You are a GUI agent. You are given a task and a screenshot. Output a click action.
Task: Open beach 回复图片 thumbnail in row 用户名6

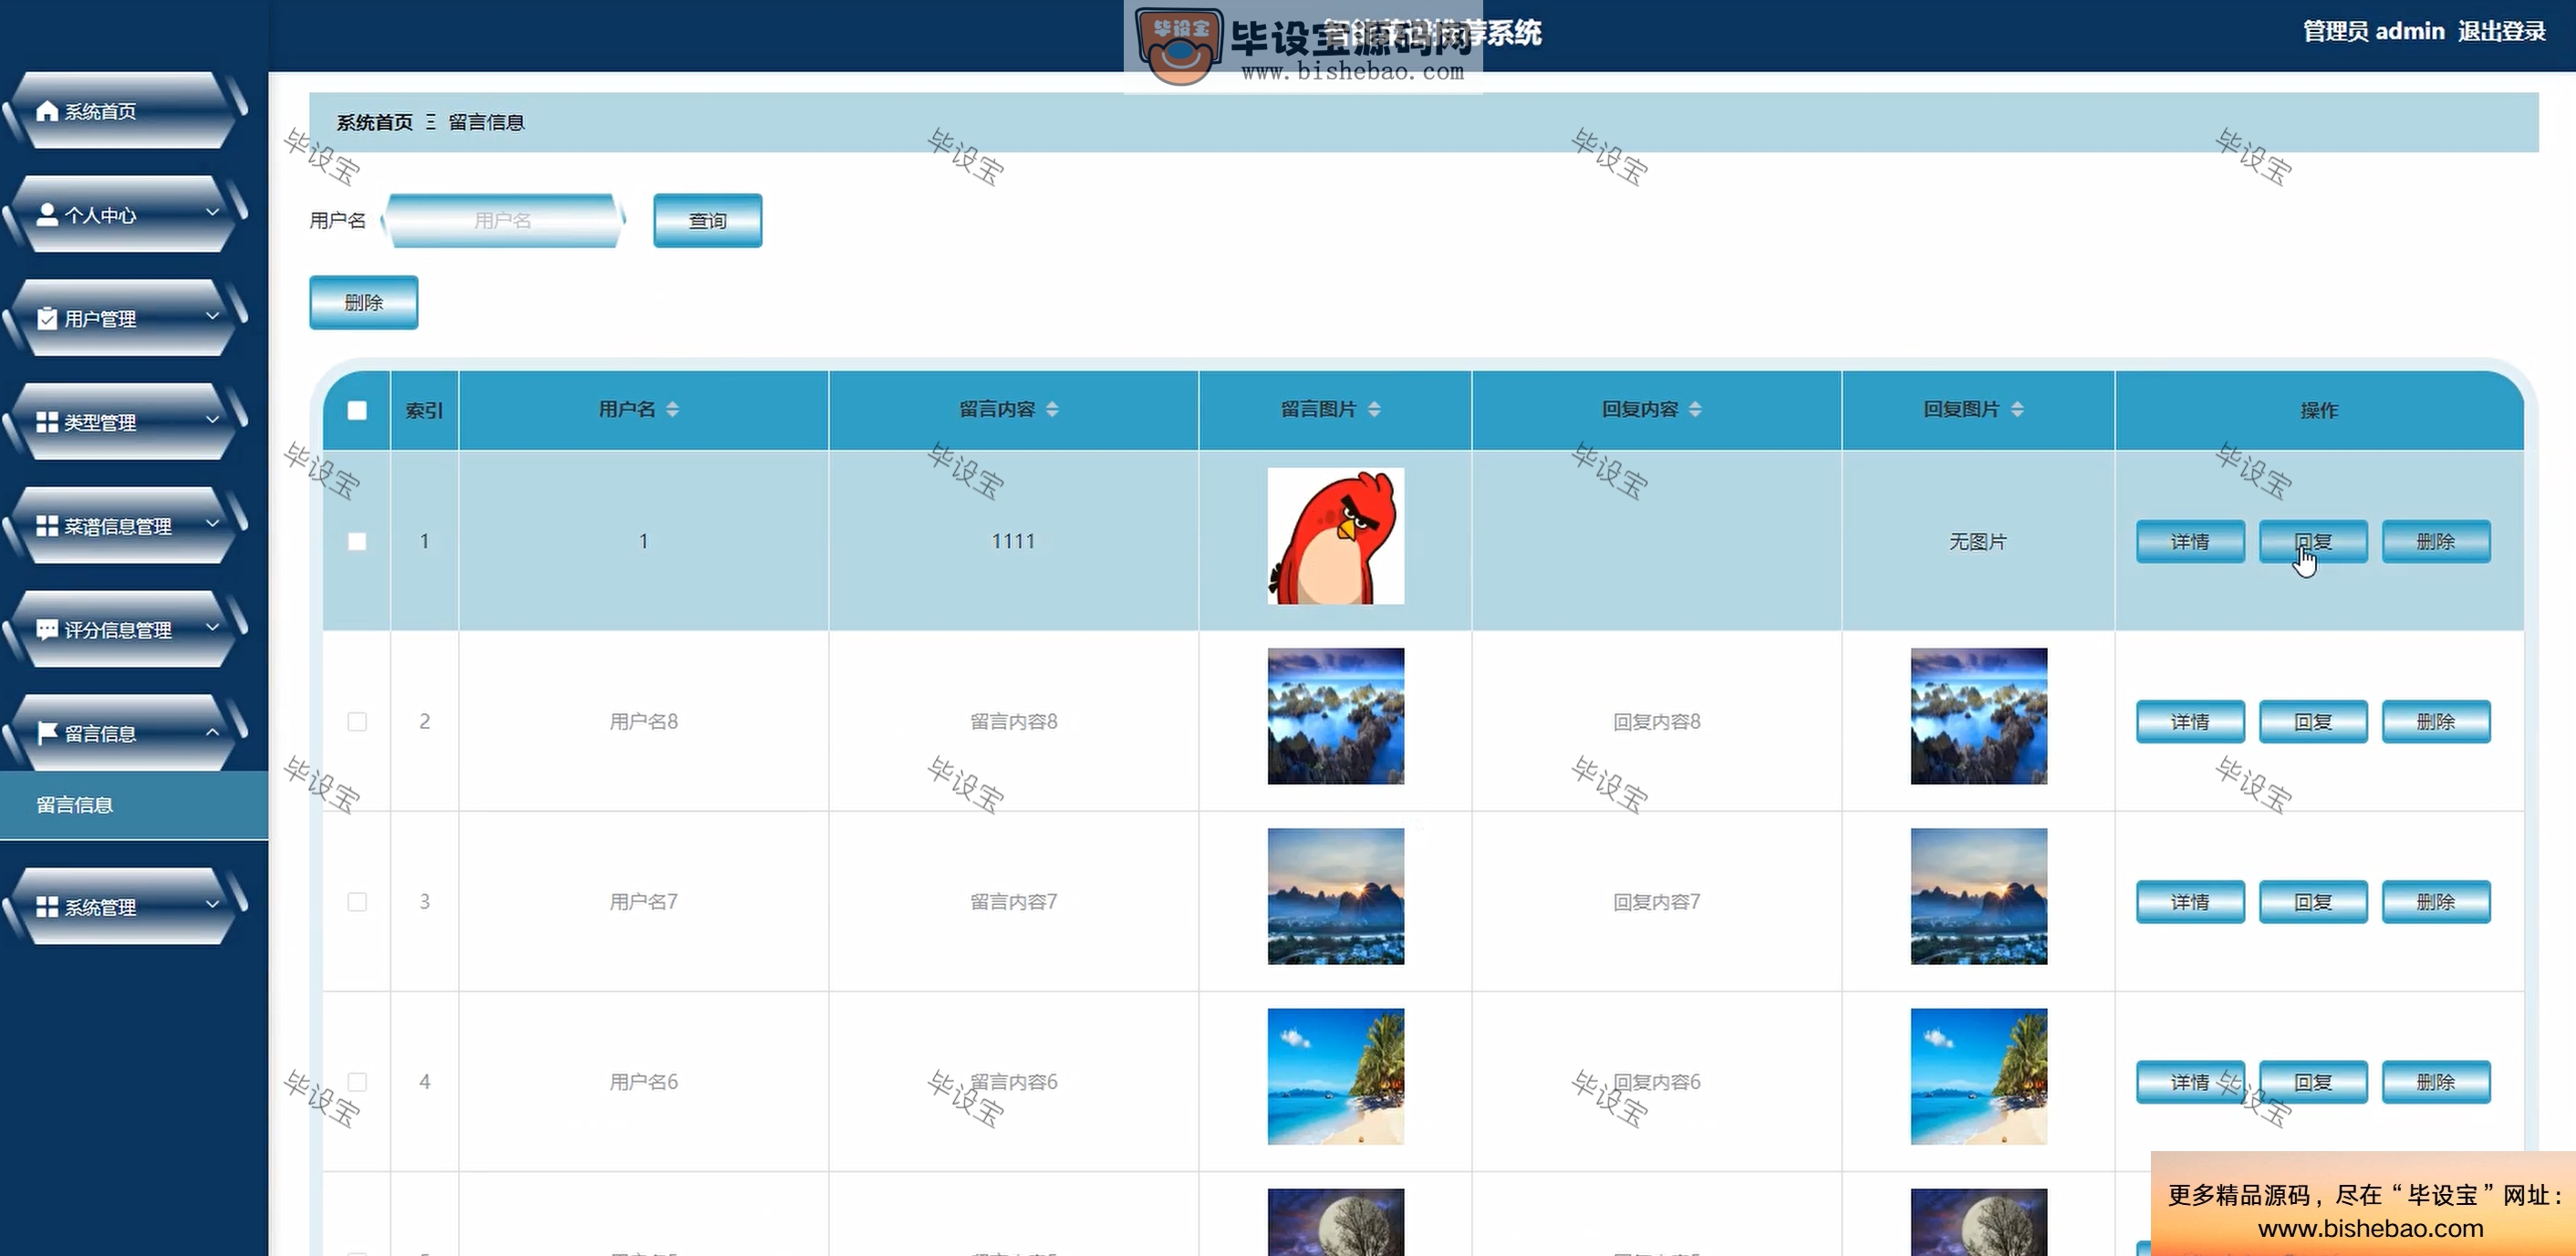[x=1978, y=1076]
